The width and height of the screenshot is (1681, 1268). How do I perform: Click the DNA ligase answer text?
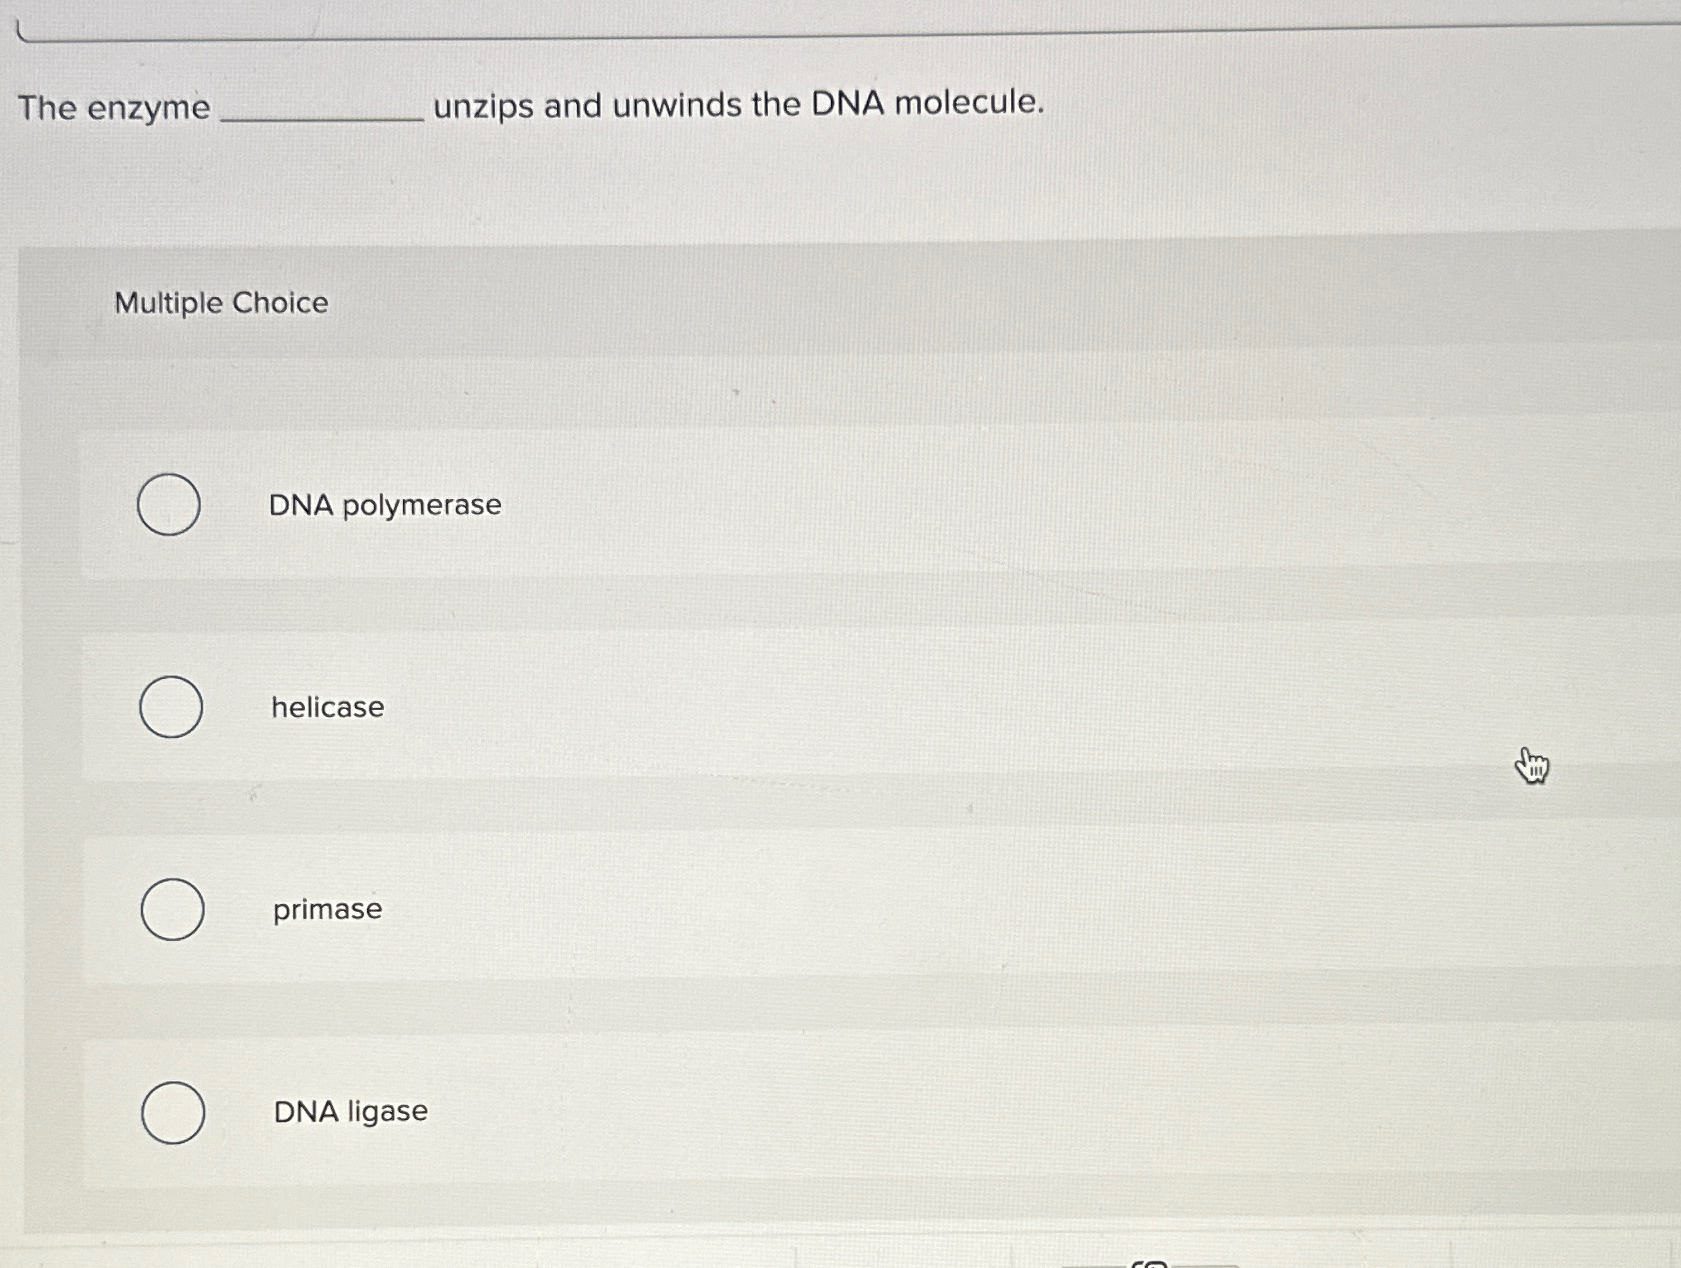click(x=348, y=1111)
